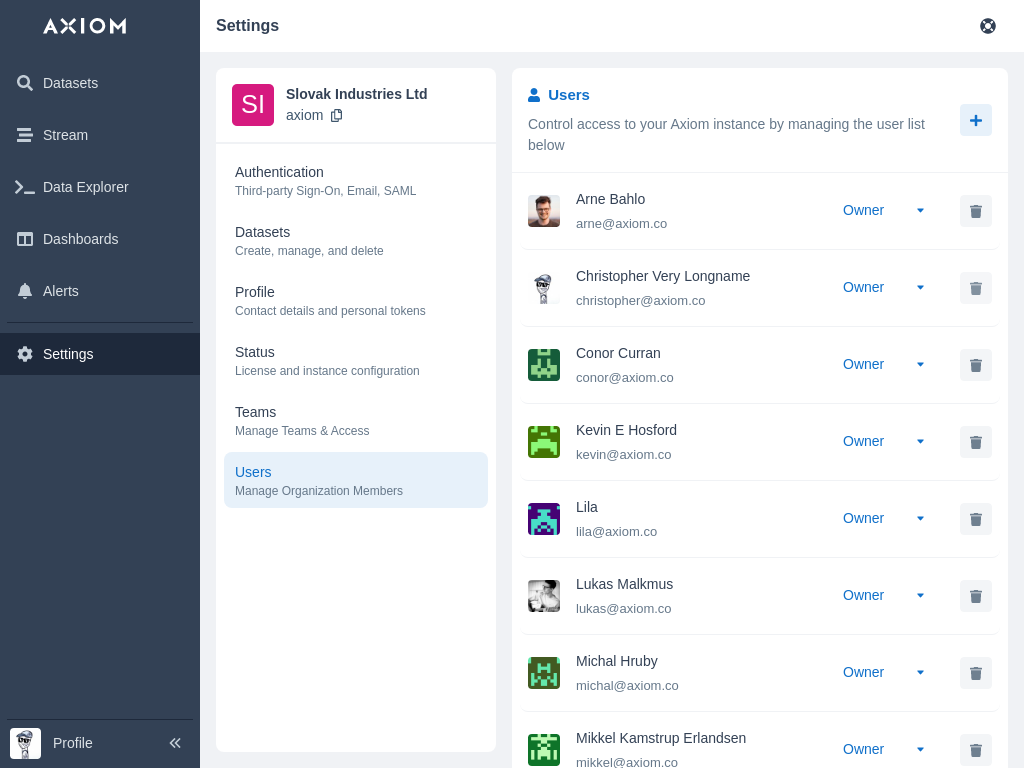Go to Alerts in sidebar

coord(60,291)
